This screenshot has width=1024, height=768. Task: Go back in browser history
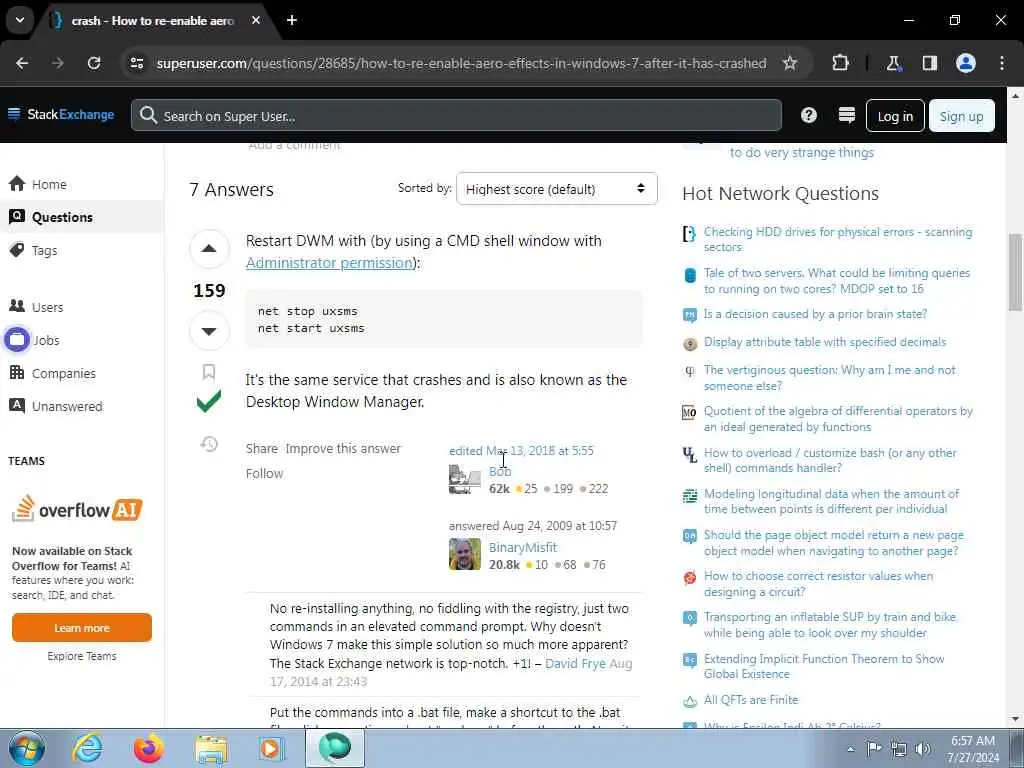tap(22, 63)
